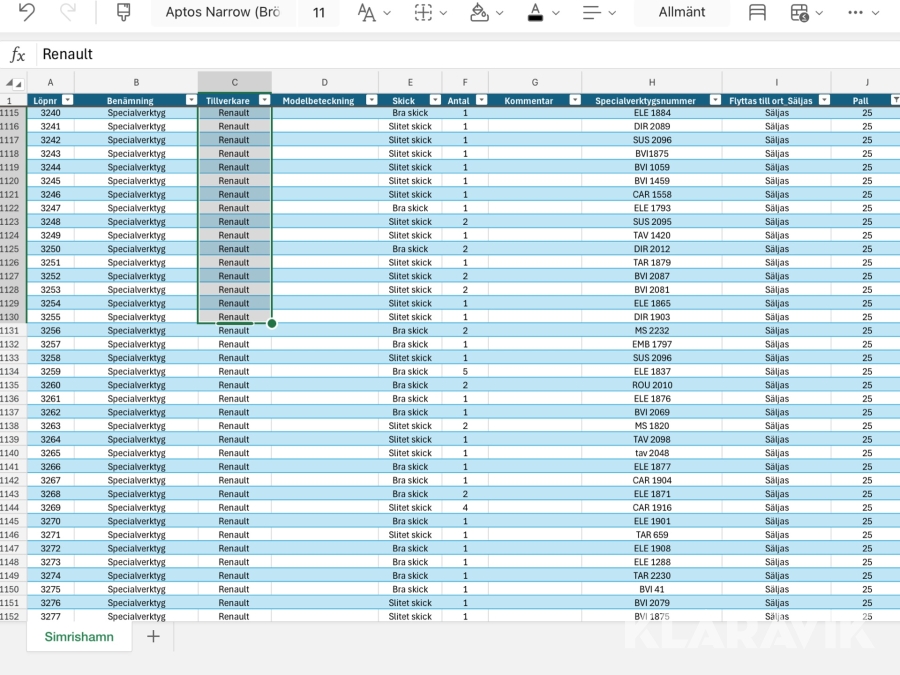Screen dimensions: 900x675
Task: Click the select-all corner of the grid
Action: point(13,83)
